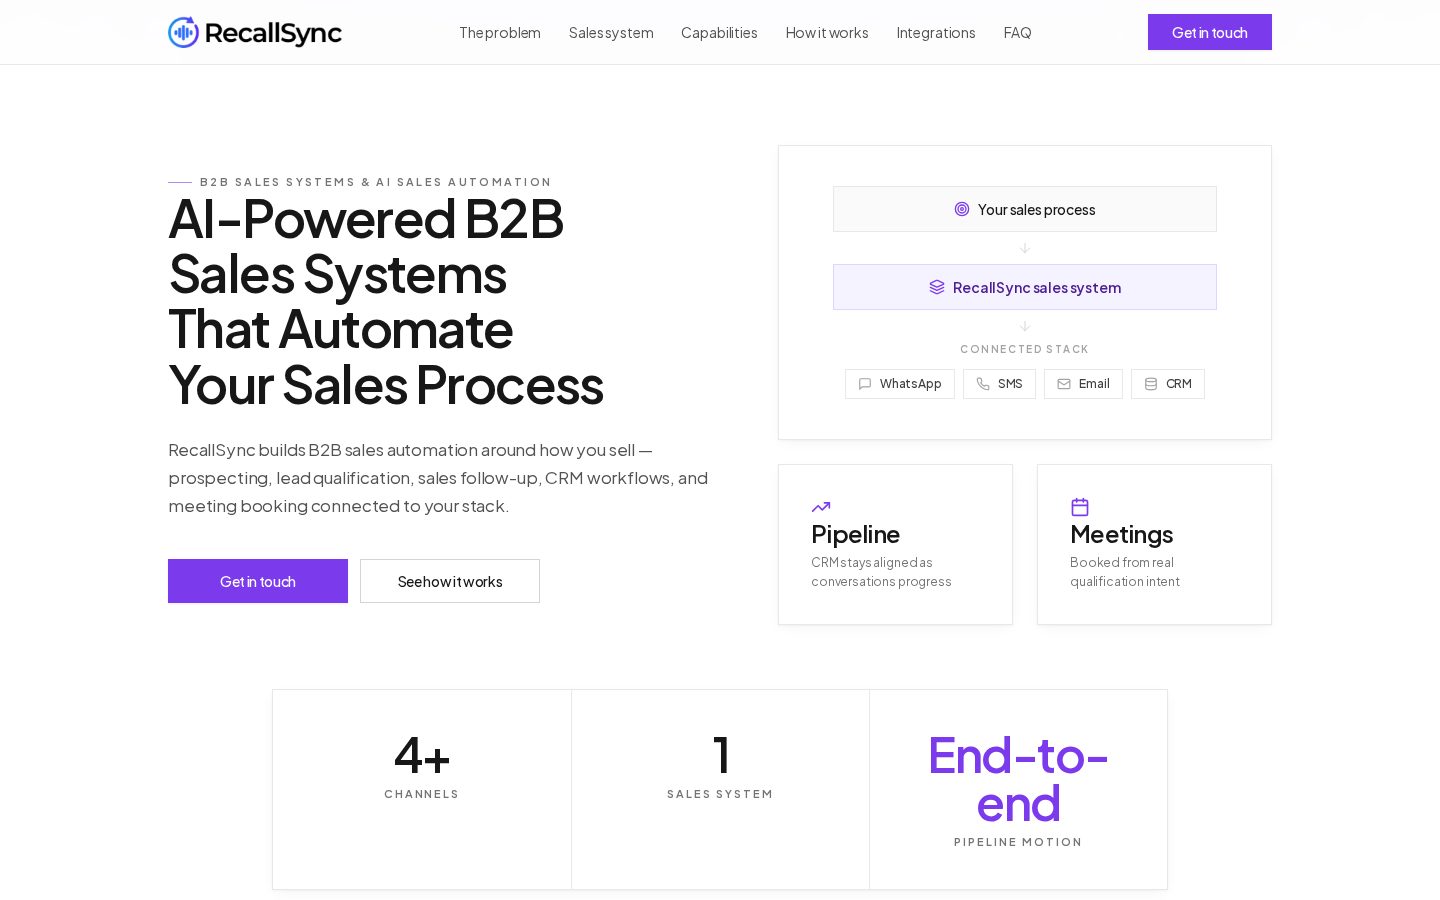Click the PIPELINE MOTION label
This screenshot has height=900, width=1440.
(x=1018, y=842)
